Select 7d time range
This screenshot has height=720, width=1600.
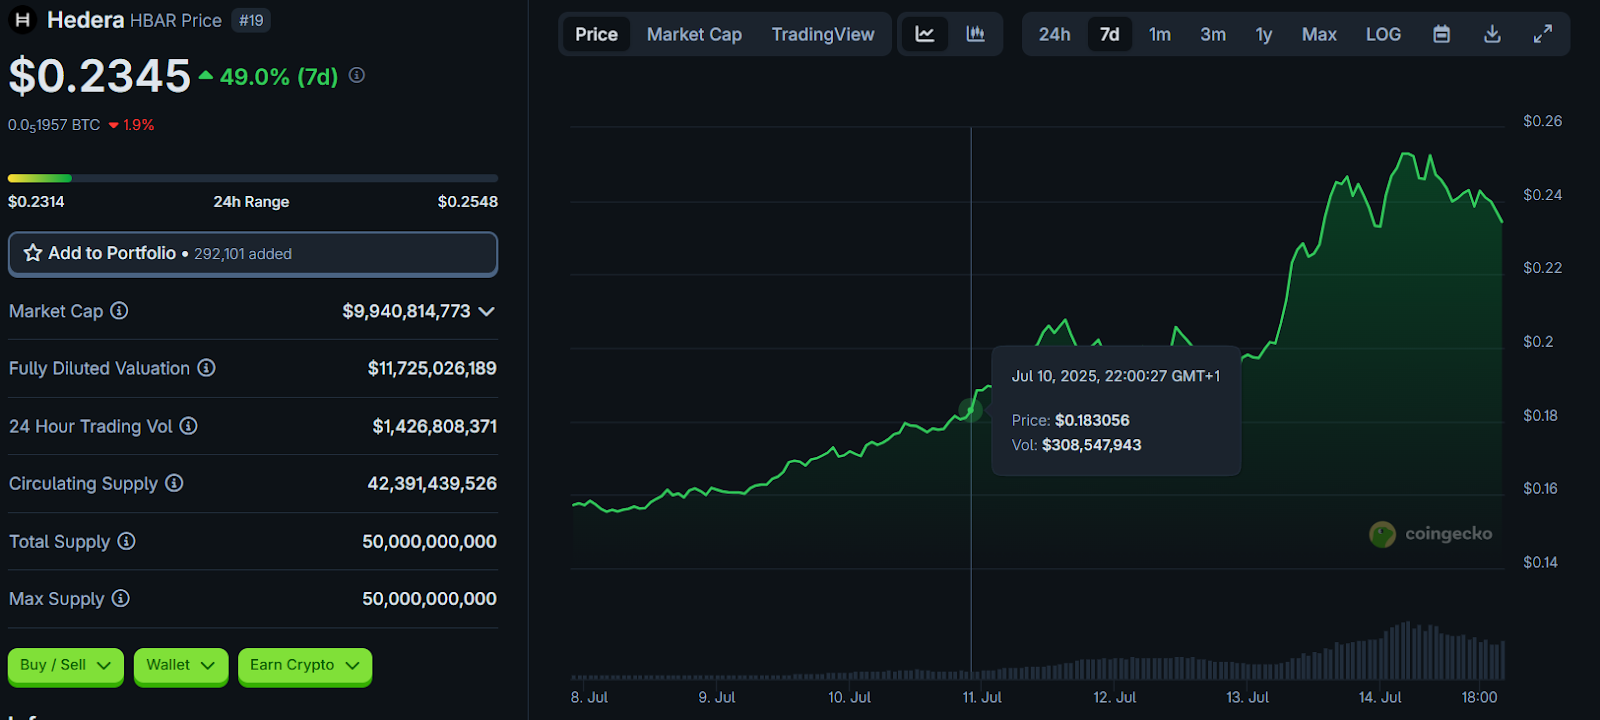tap(1109, 34)
